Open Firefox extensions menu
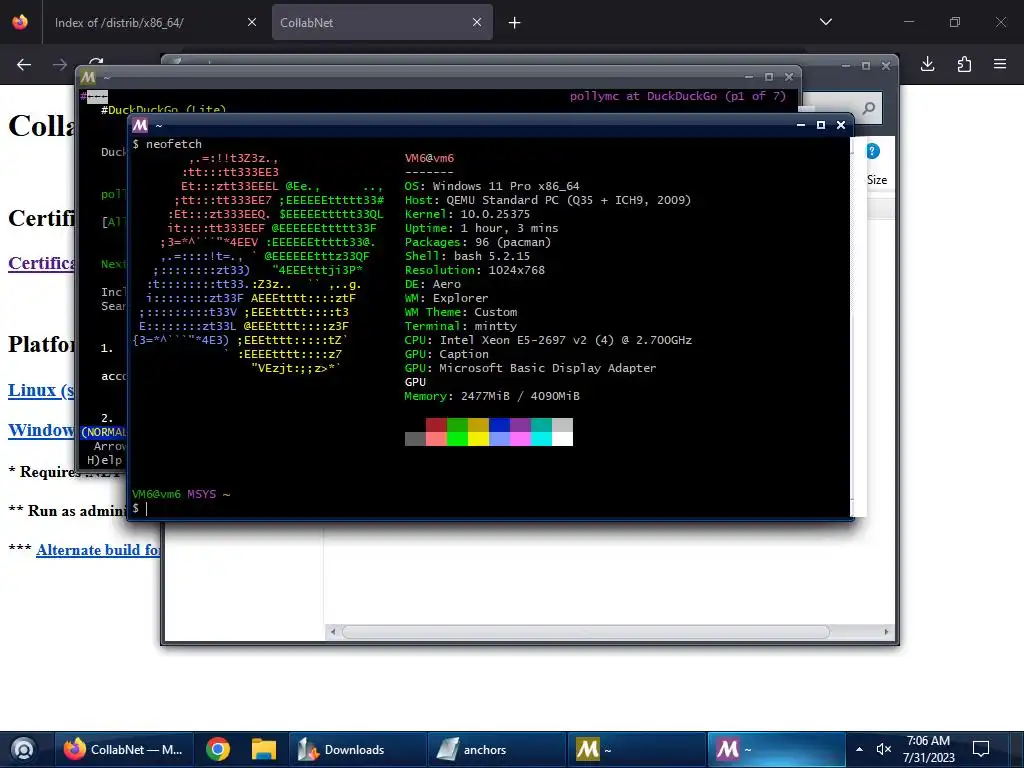This screenshot has height=768, width=1024. click(964, 64)
